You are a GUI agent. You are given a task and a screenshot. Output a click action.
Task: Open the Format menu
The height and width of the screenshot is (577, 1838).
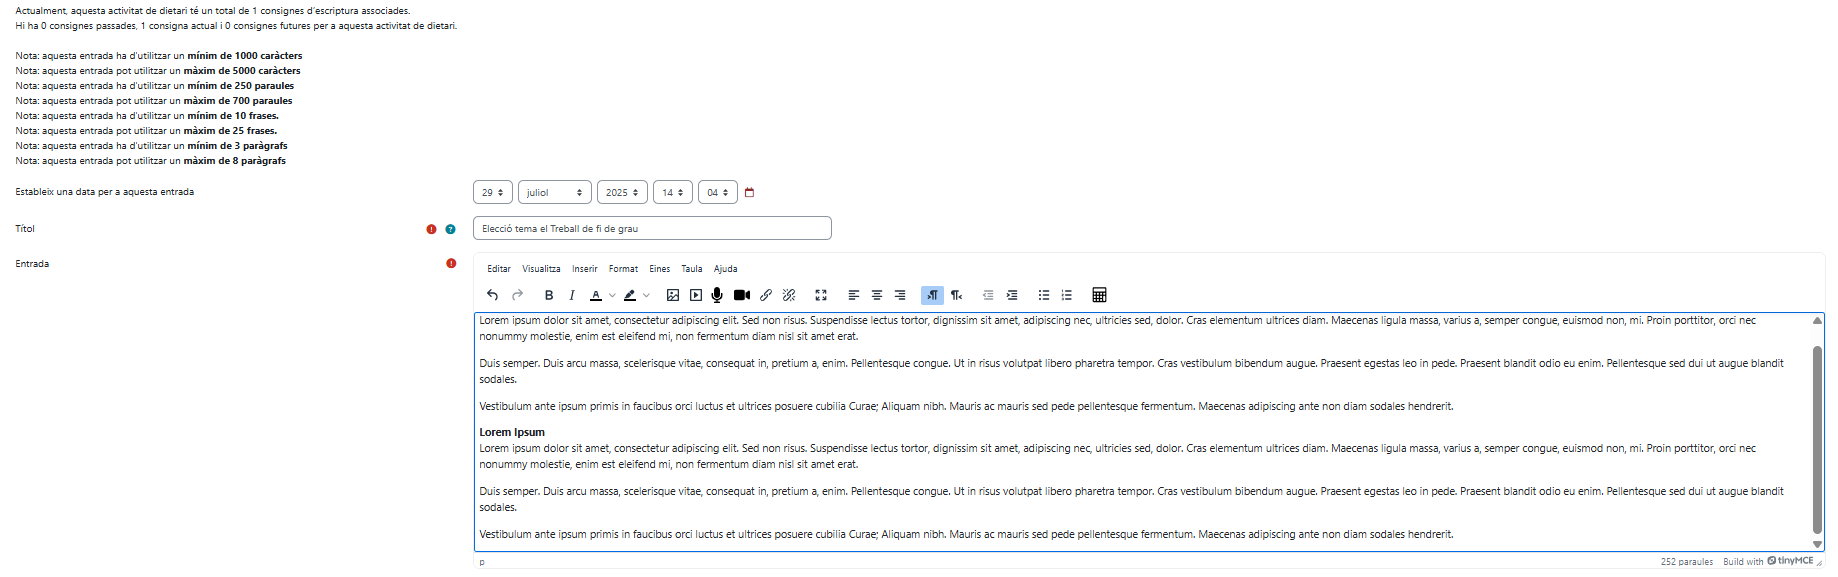623,269
